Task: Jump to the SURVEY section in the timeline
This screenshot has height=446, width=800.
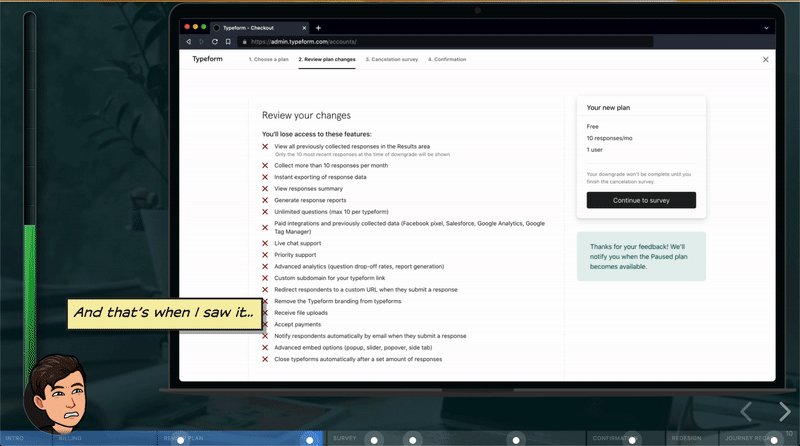Action: [344, 438]
